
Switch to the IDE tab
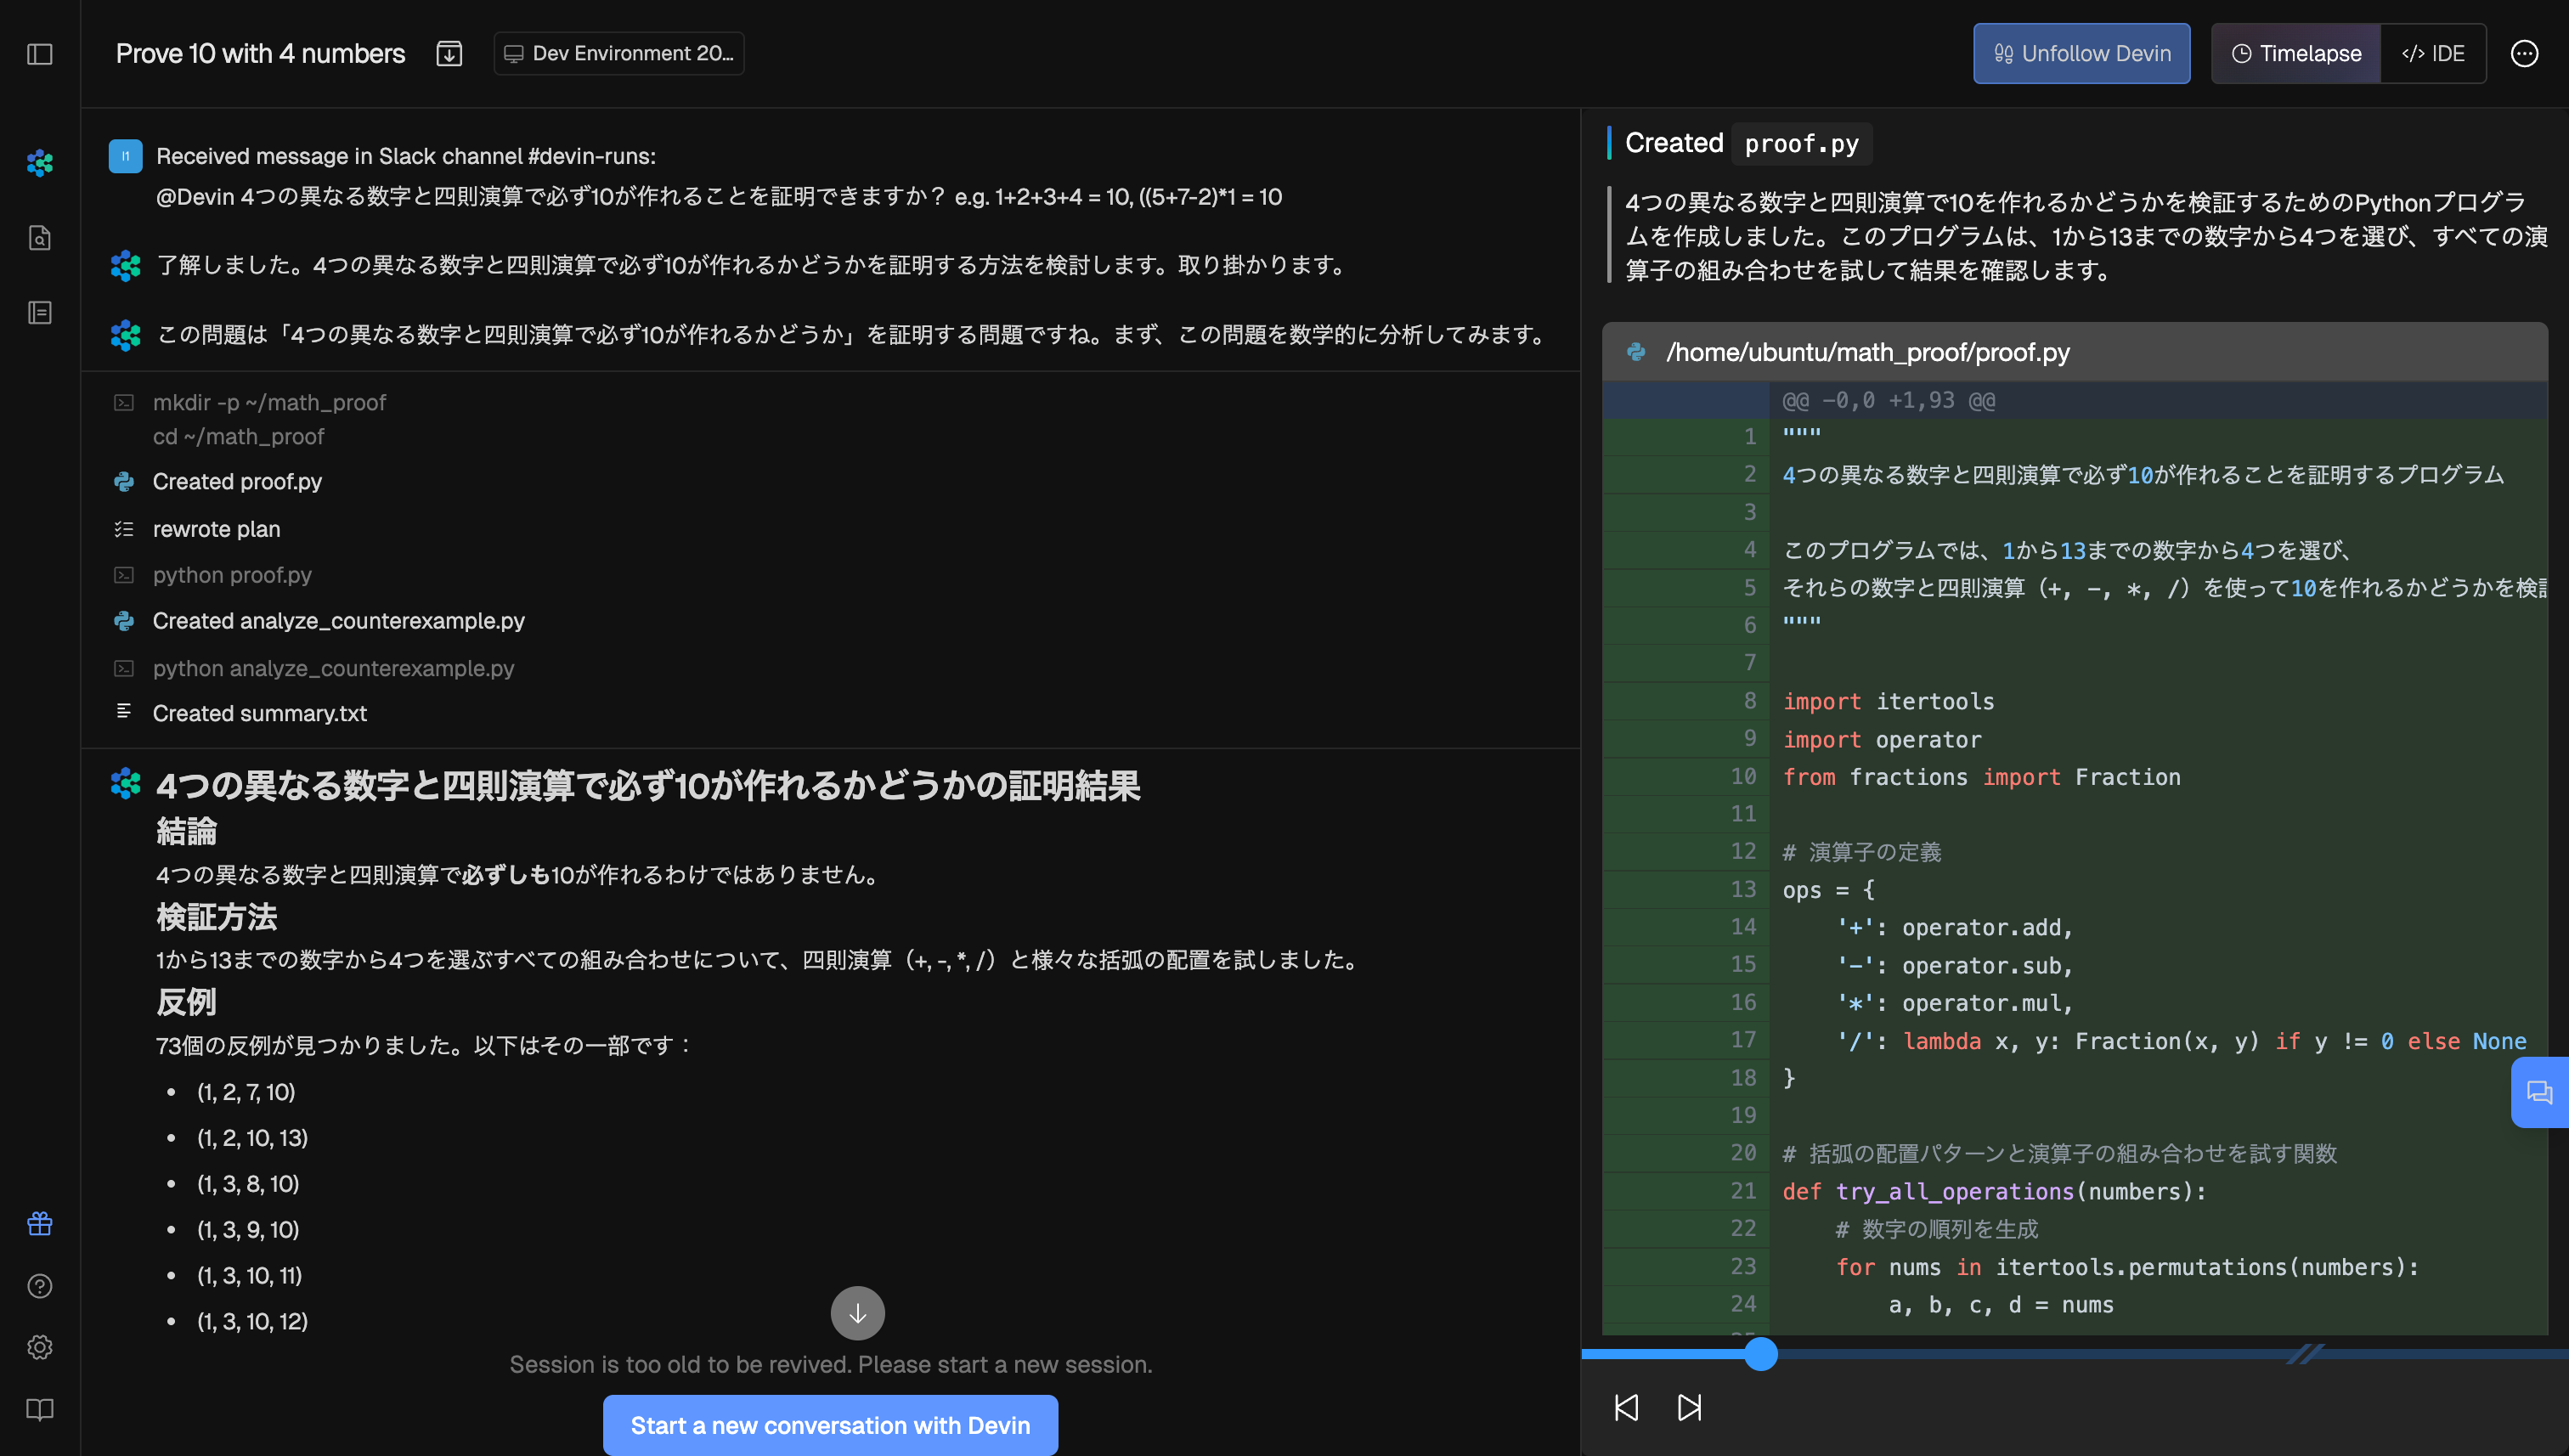tap(2433, 54)
